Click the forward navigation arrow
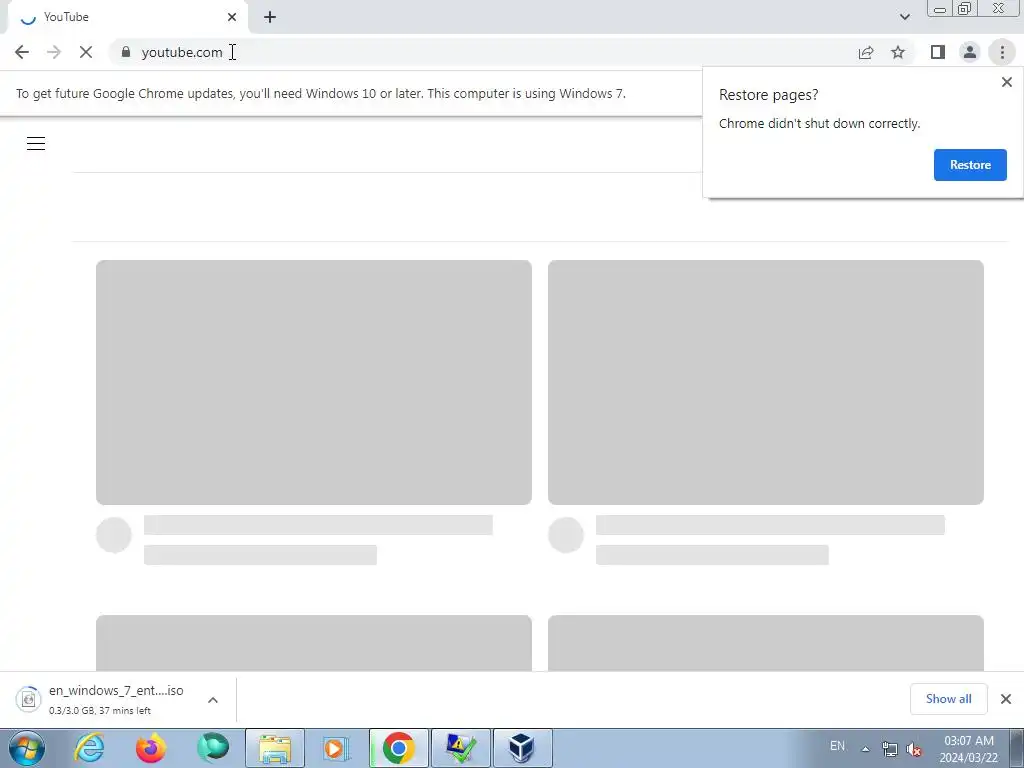The height and width of the screenshot is (768, 1024). tap(54, 52)
